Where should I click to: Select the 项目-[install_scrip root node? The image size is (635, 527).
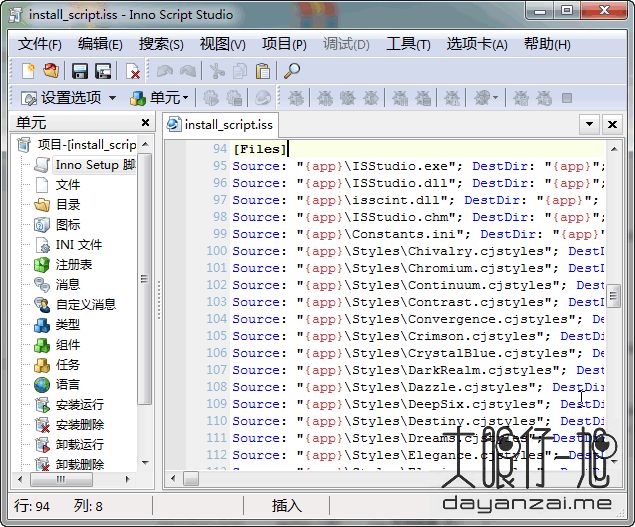pos(77,145)
